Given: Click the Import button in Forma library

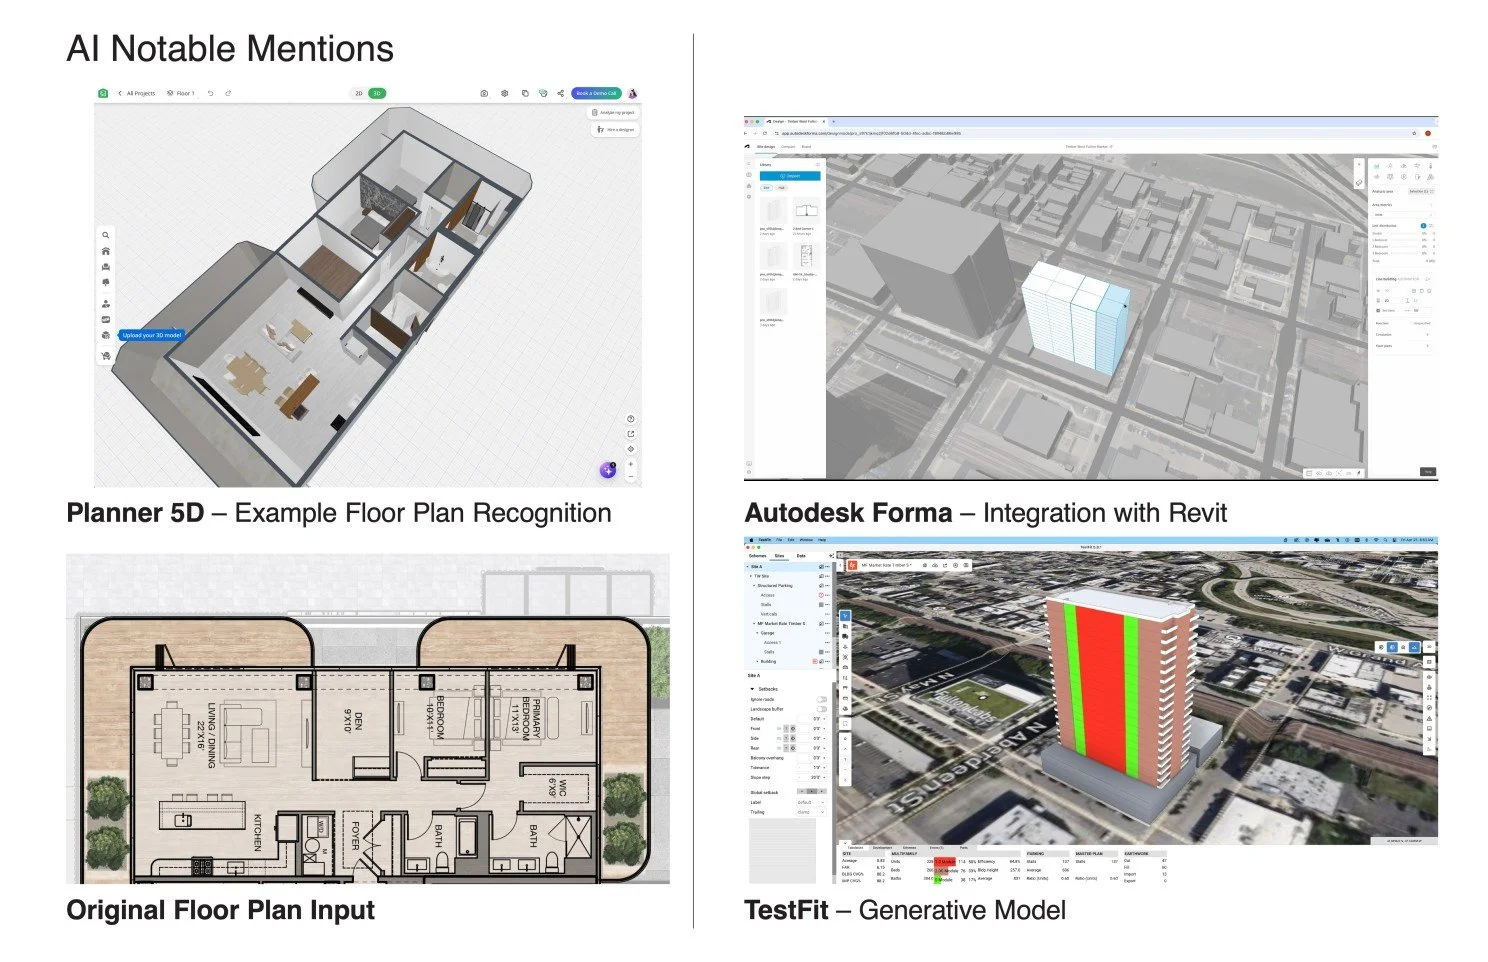Looking at the screenshot, I should click(790, 176).
